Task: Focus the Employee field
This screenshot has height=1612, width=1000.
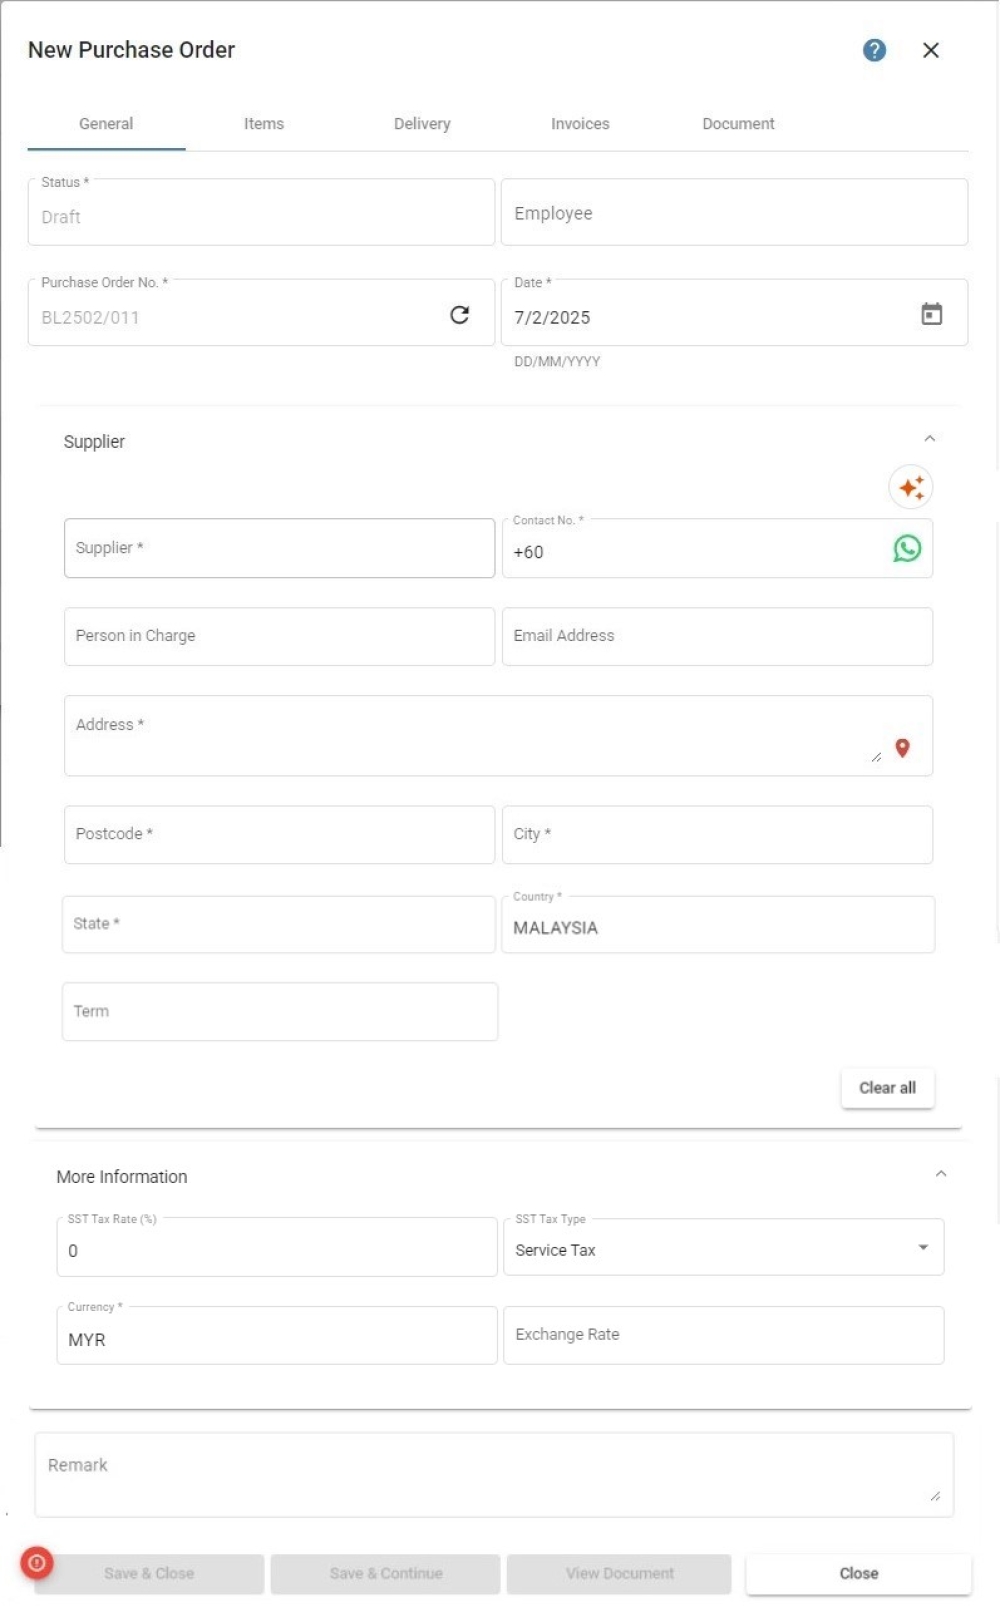Action: [734, 212]
